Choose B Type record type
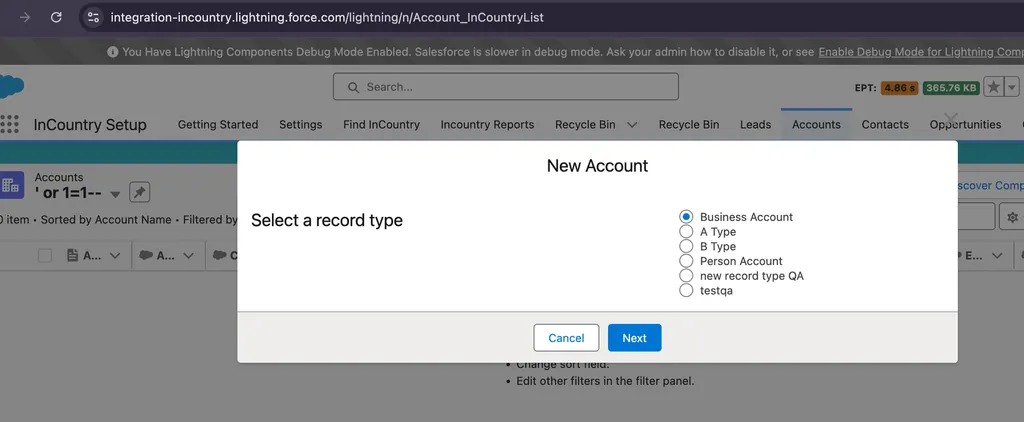This screenshot has height=422, width=1024. 686,246
